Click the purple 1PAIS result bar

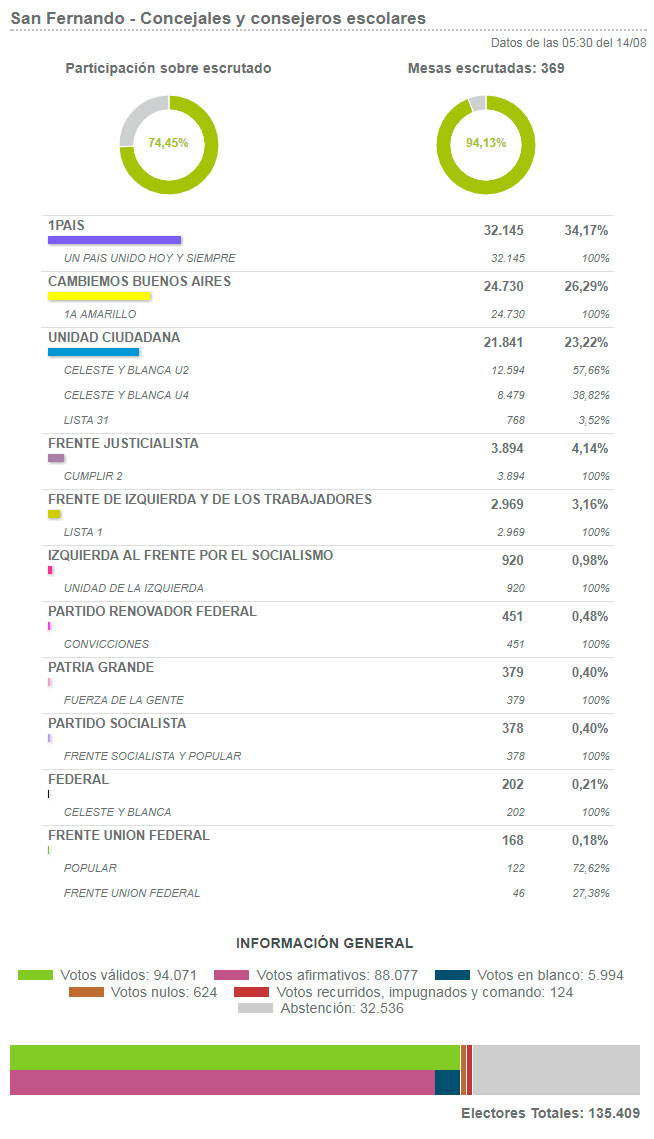(114, 240)
